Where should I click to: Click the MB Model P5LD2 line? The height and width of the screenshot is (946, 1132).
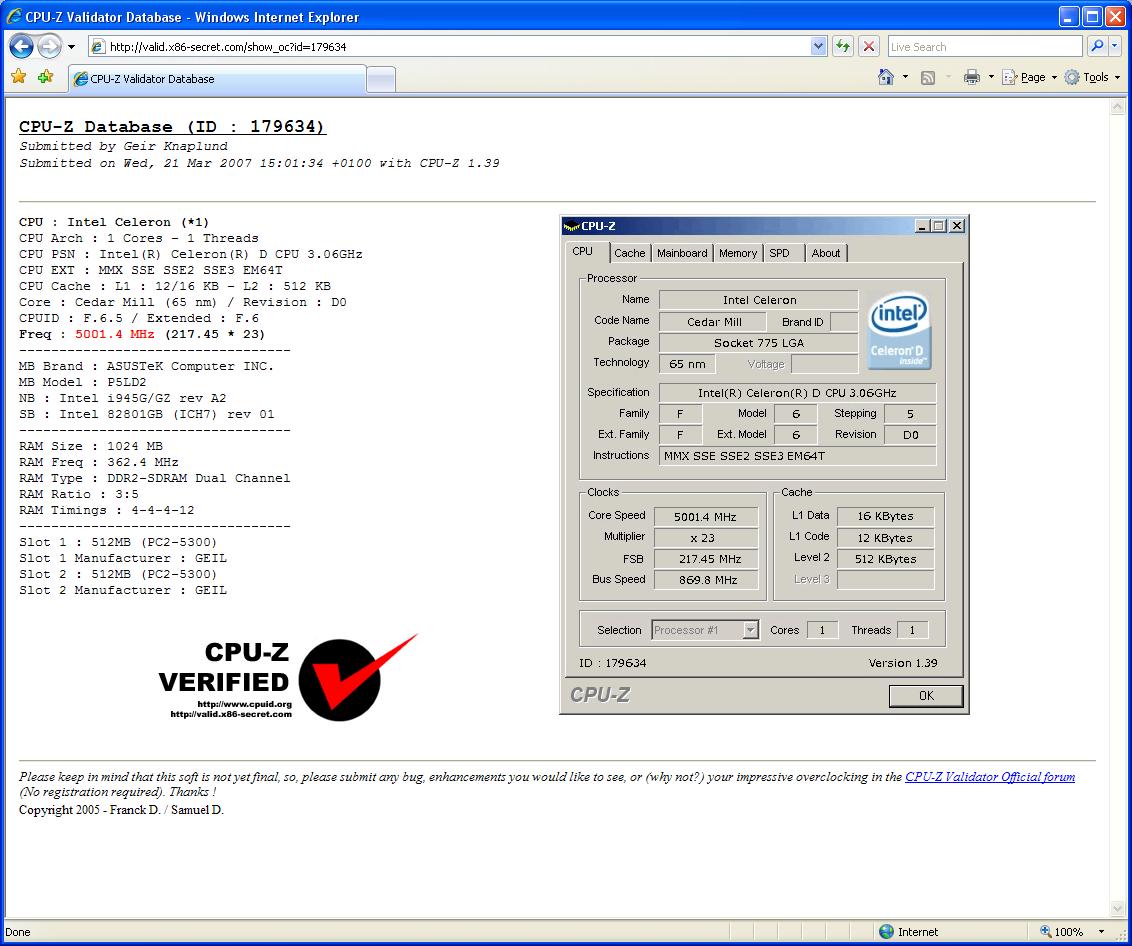[82, 382]
